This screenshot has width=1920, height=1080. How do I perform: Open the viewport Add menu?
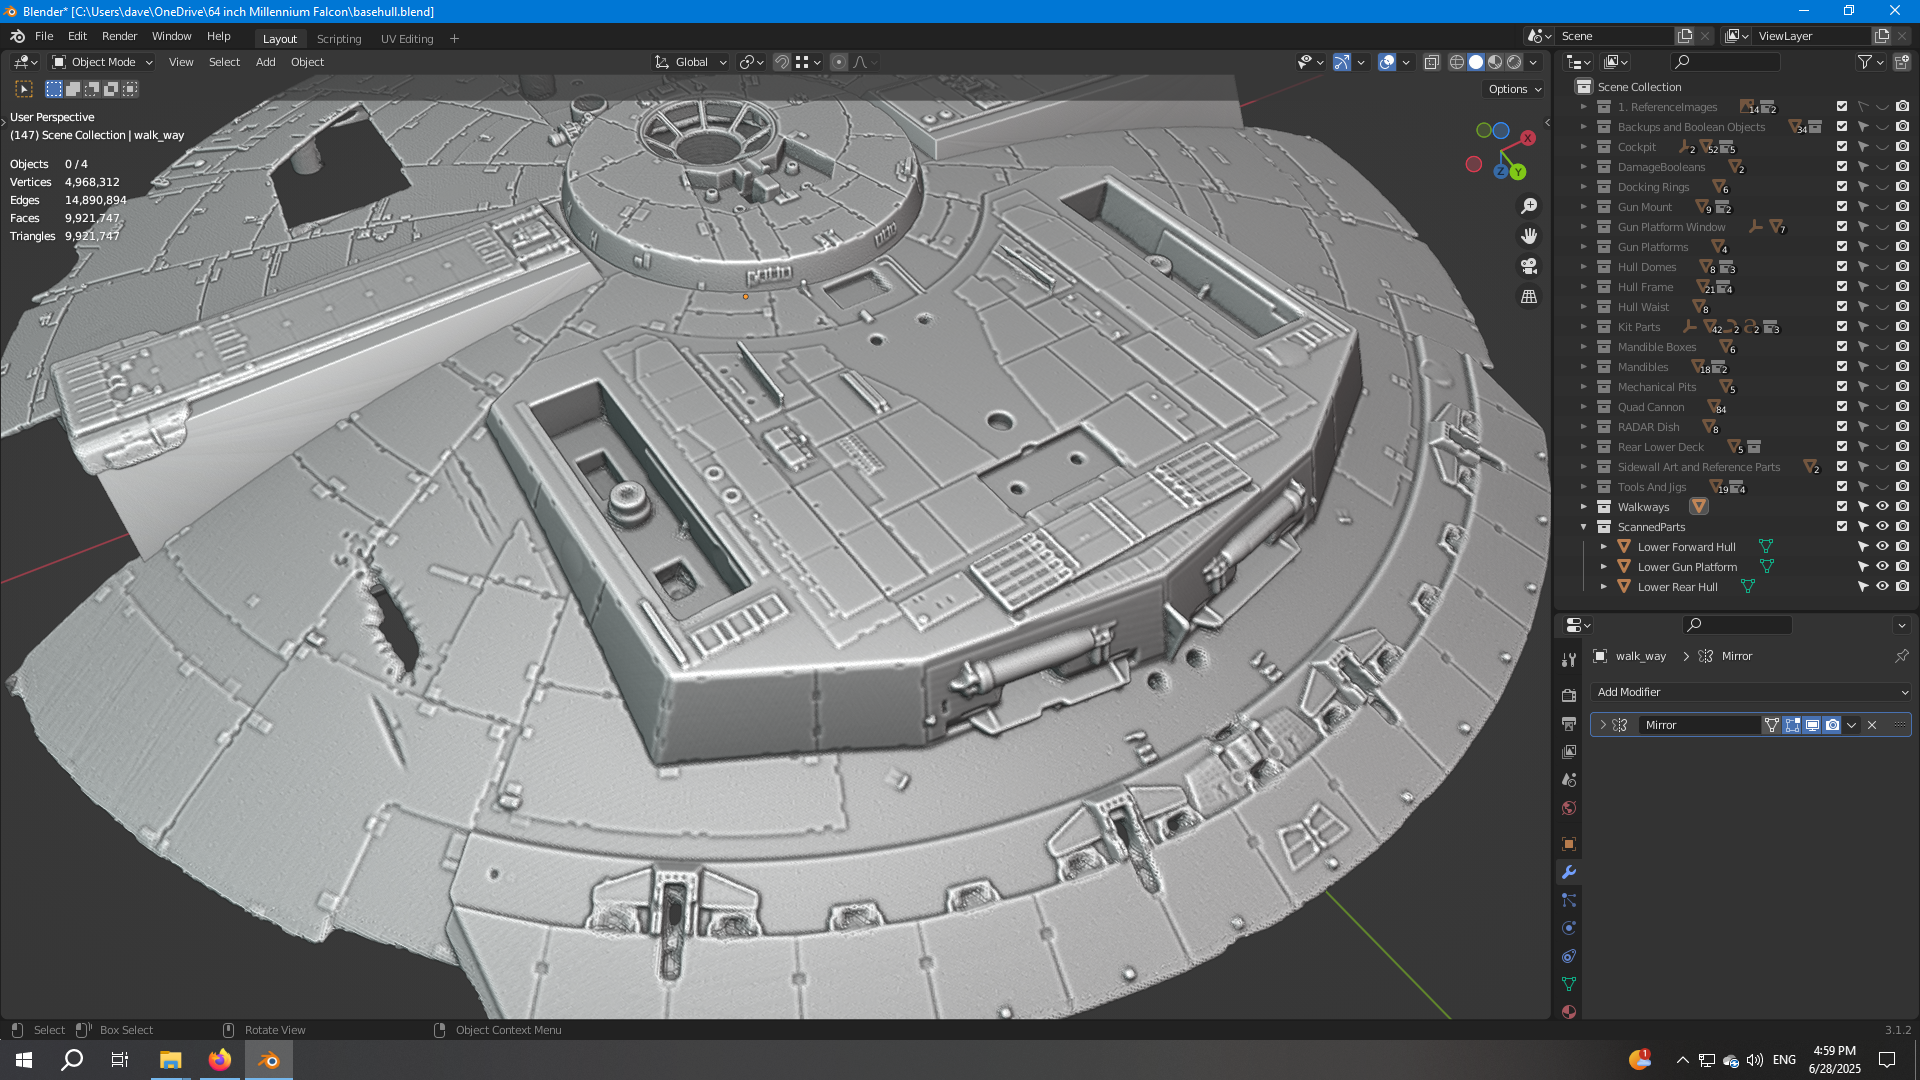(x=265, y=62)
